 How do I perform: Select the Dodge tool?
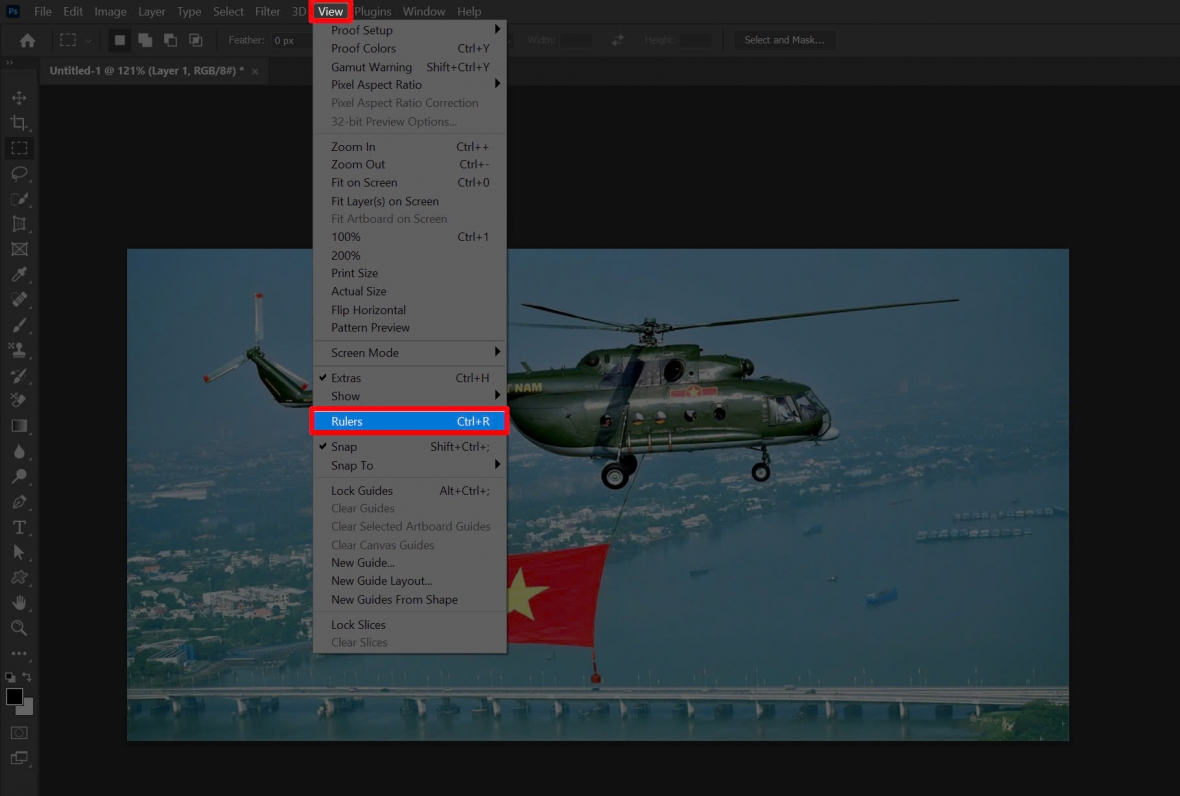(x=19, y=476)
